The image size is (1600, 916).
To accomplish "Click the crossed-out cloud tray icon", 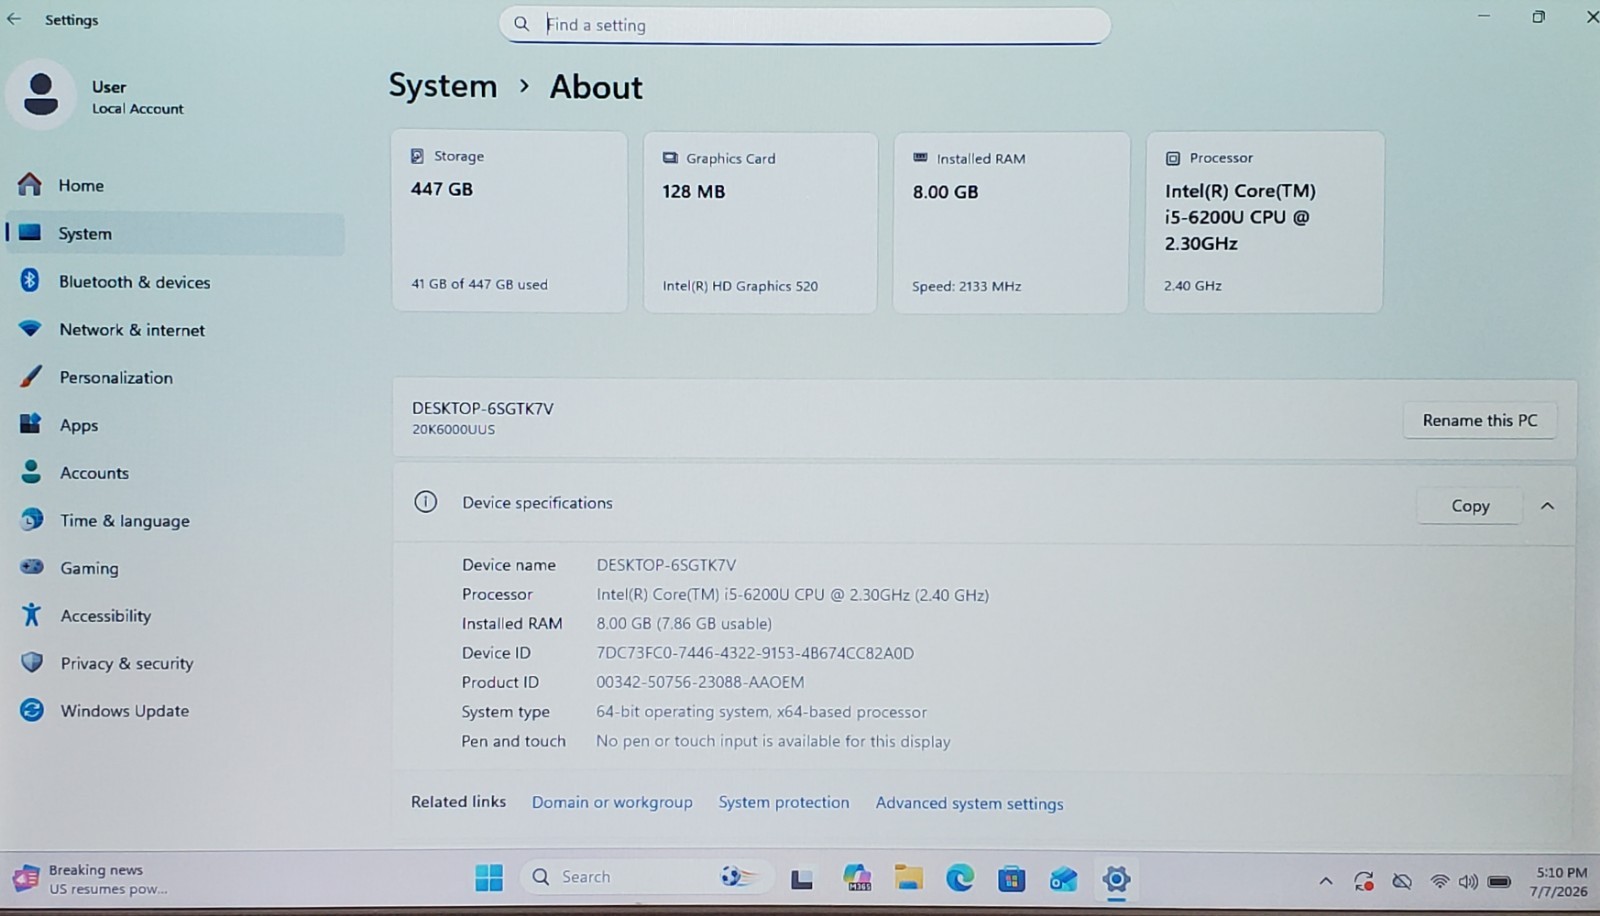I will click(1402, 881).
